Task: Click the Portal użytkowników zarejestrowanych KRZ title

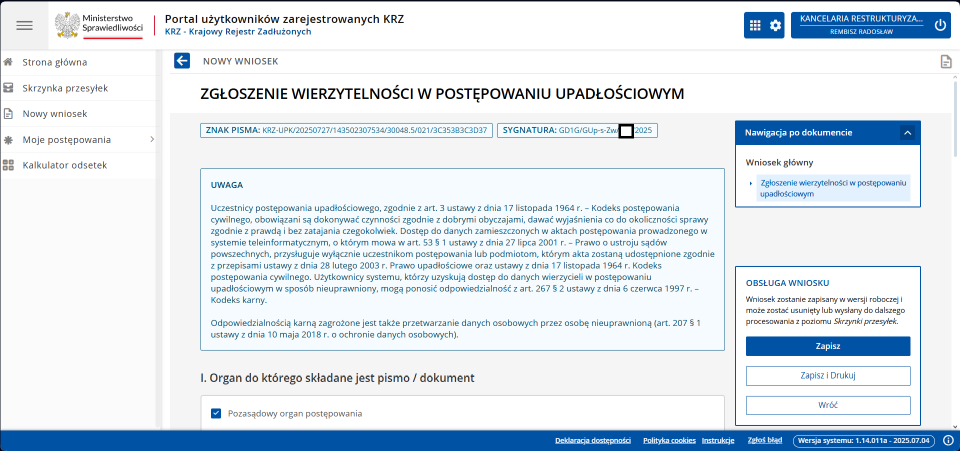Action: (x=285, y=19)
